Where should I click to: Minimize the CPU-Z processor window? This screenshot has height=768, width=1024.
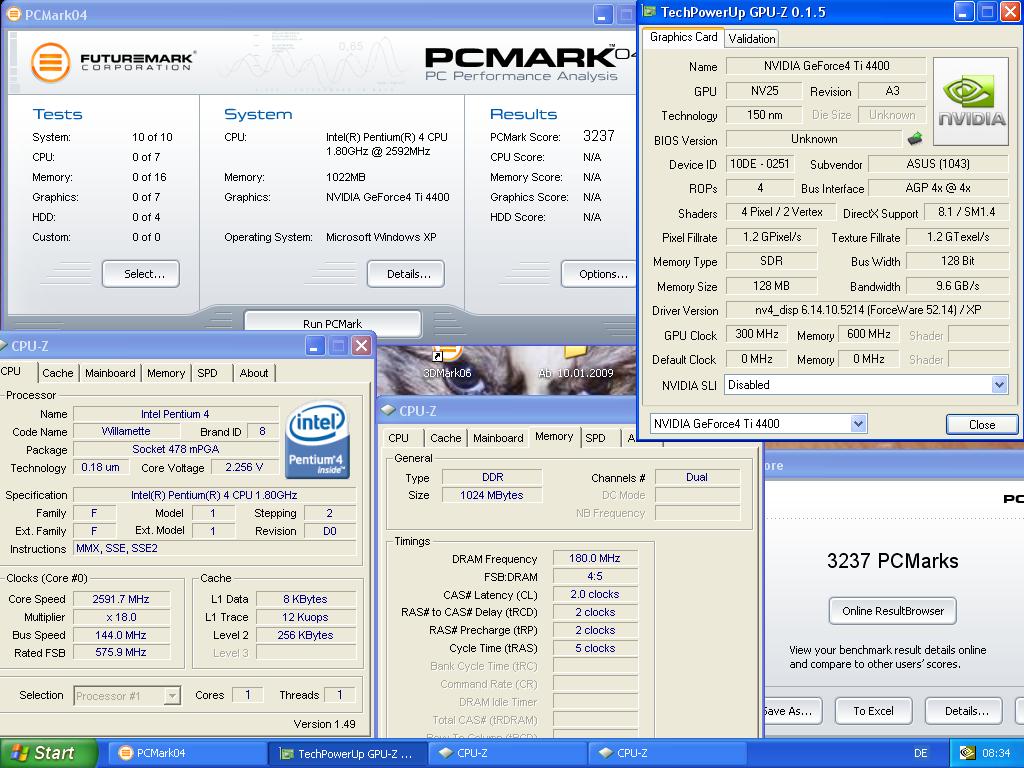pos(315,345)
